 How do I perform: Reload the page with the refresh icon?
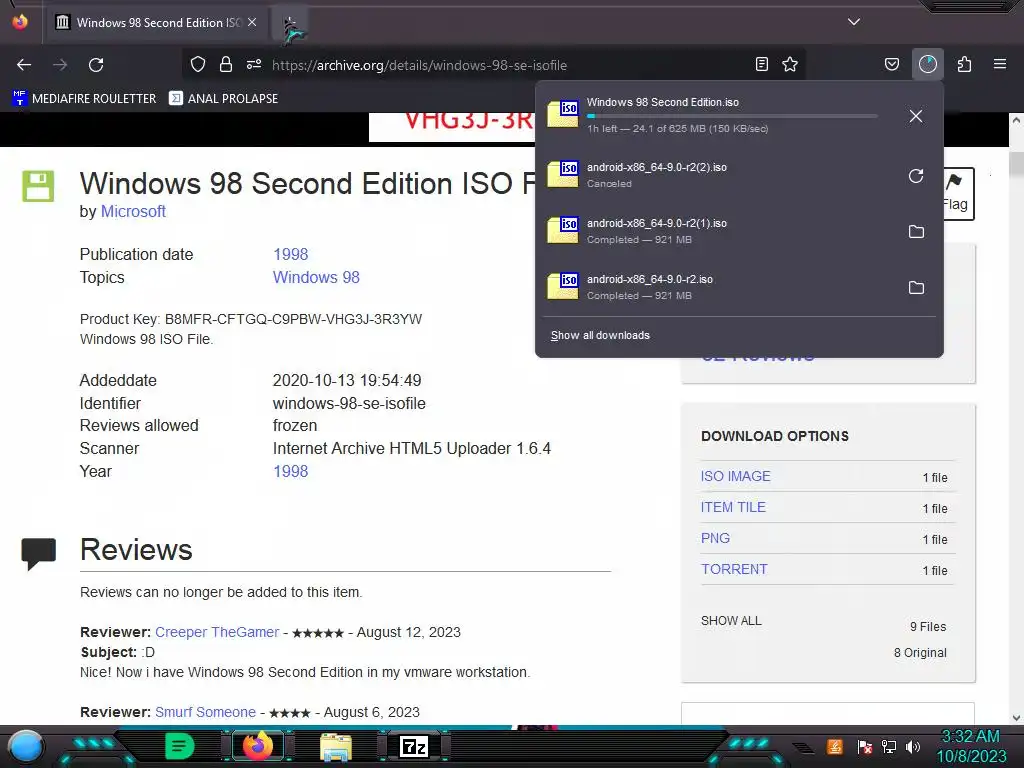click(96, 65)
